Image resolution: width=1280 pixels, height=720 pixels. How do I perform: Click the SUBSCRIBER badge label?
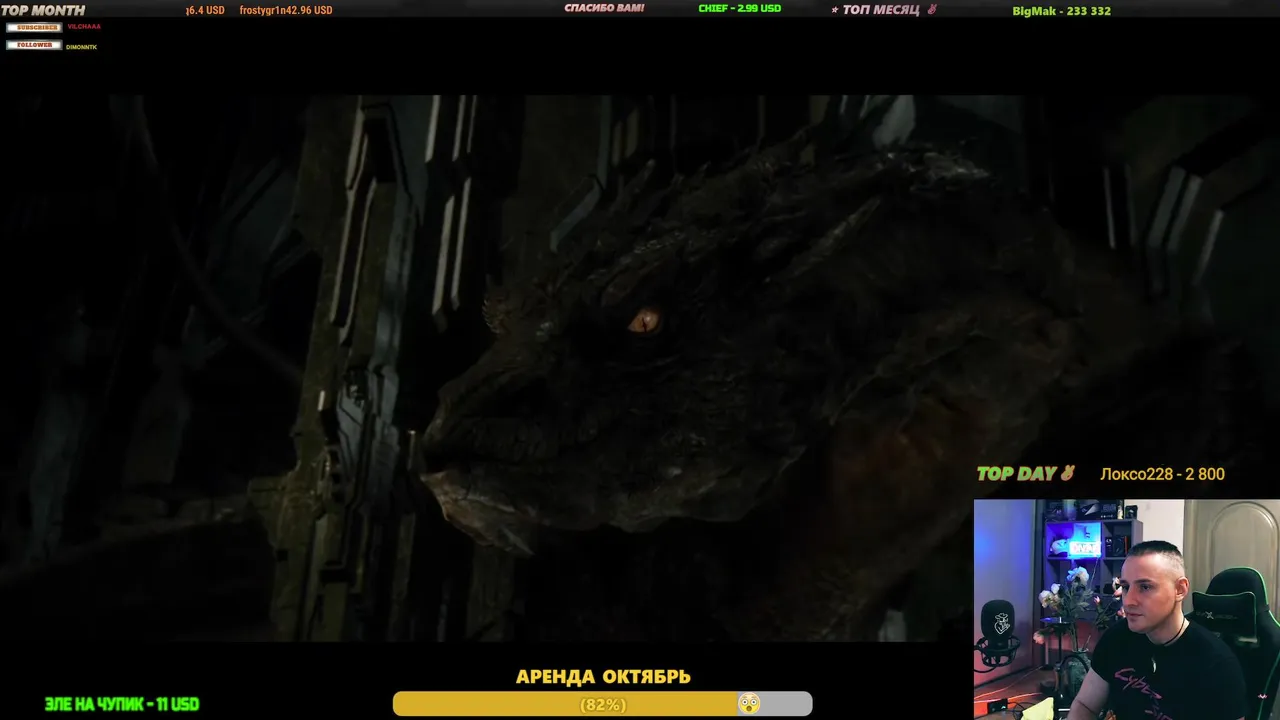(34, 27)
